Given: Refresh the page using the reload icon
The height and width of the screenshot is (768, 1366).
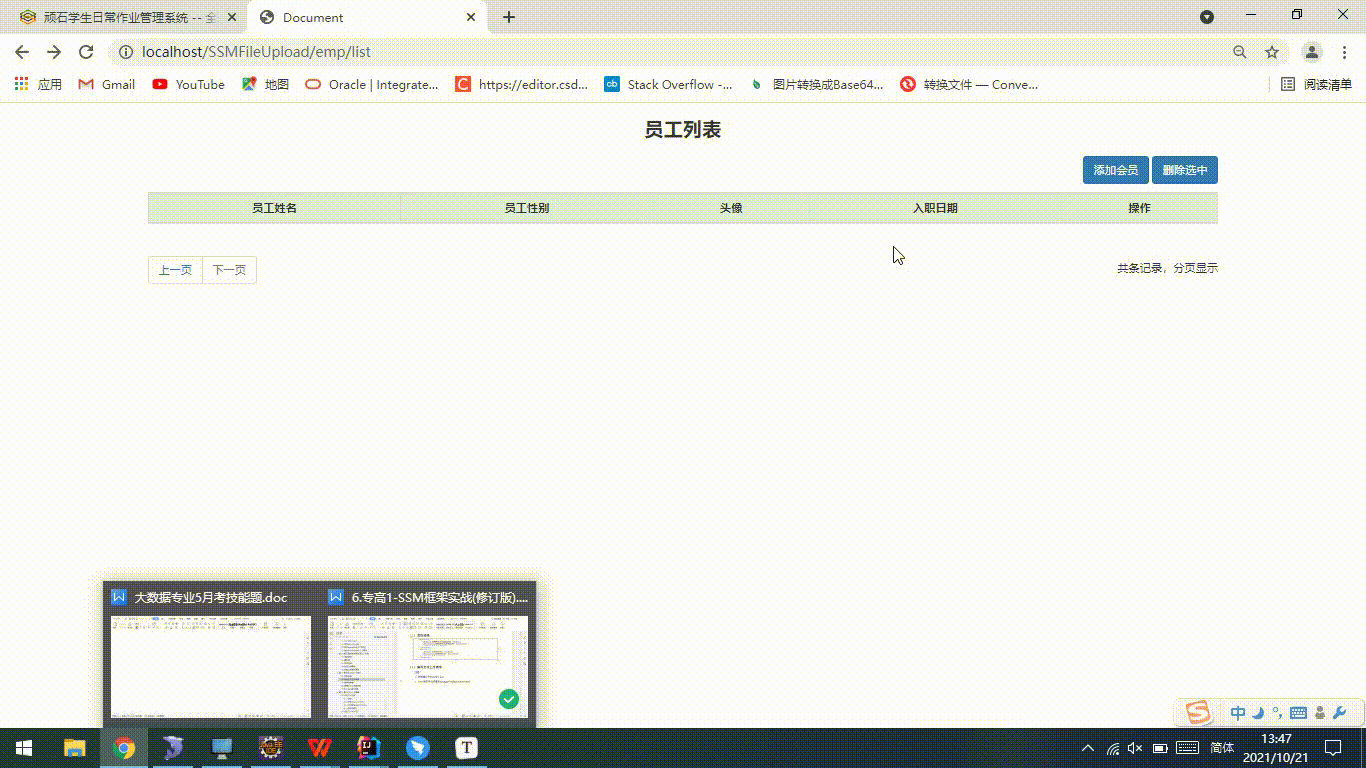Looking at the screenshot, I should pos(89,52).
